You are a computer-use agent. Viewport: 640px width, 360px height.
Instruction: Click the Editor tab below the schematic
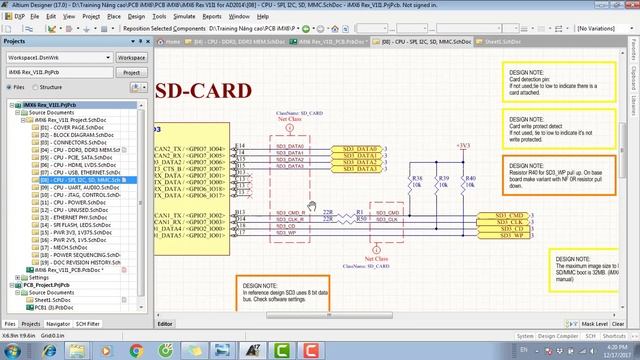[x=164, y=324]
